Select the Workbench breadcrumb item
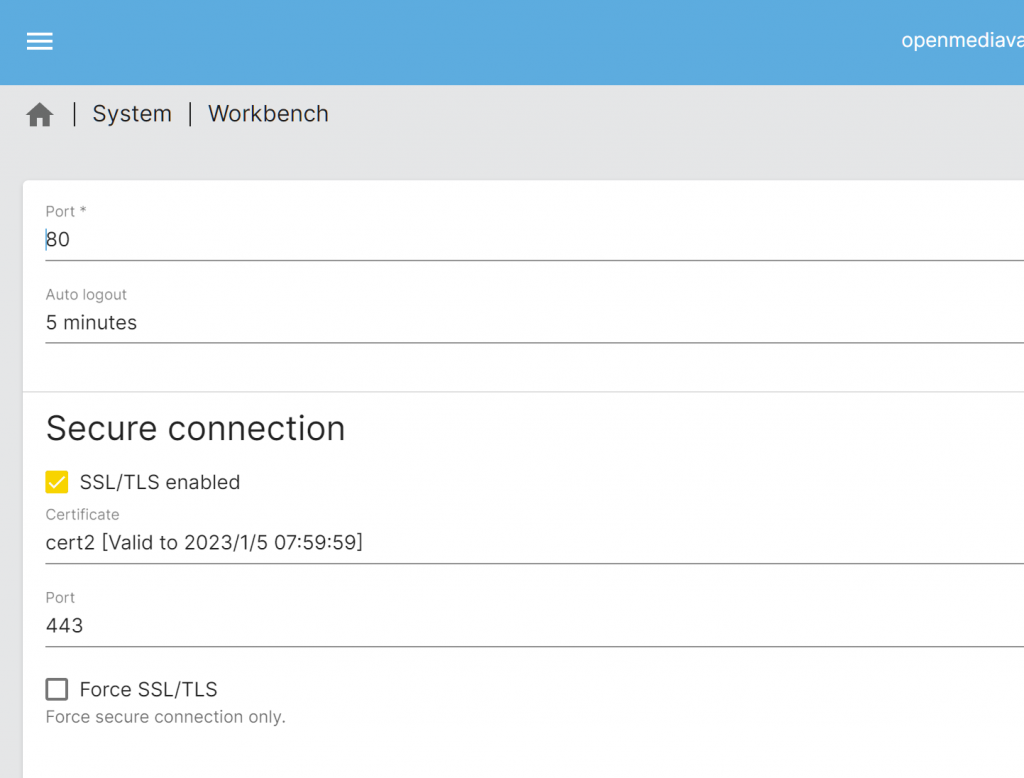 [268, 114]
